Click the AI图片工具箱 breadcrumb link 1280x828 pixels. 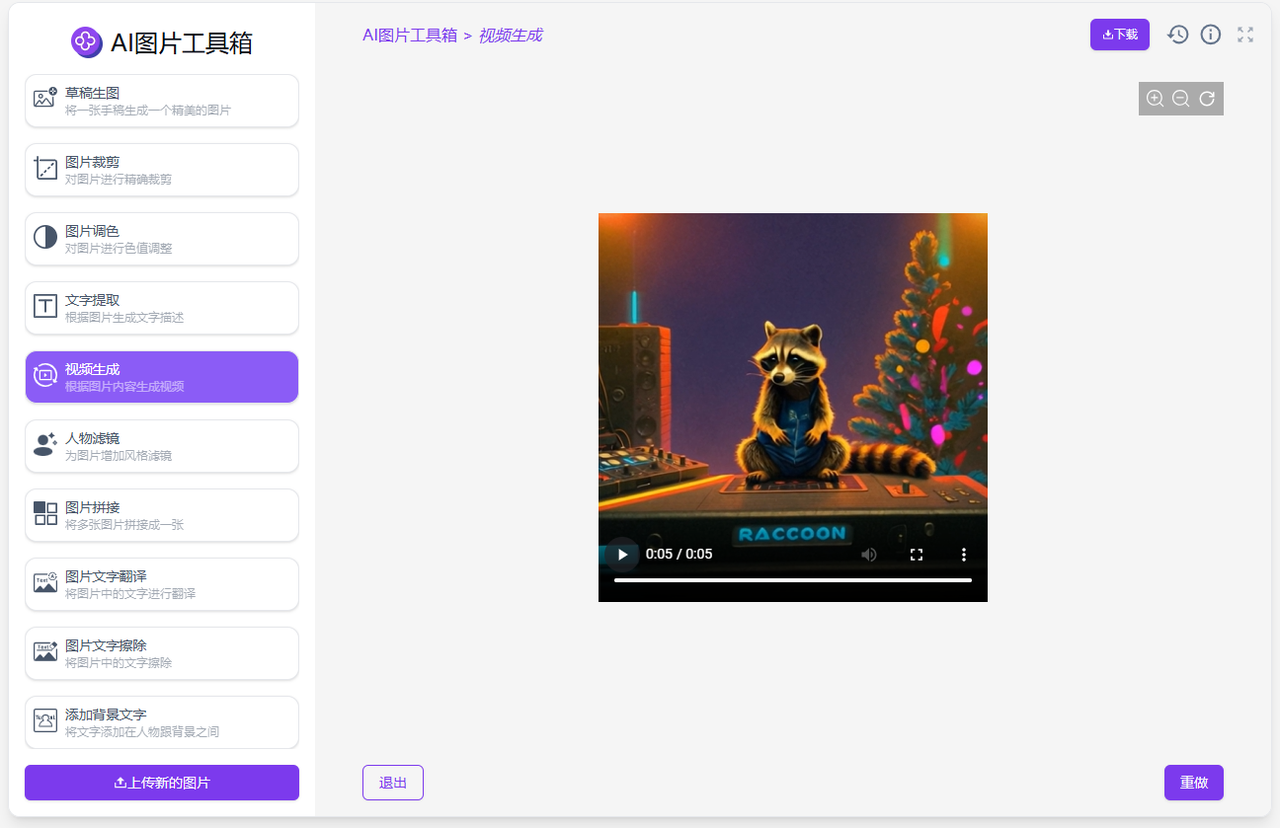[410, 35]
